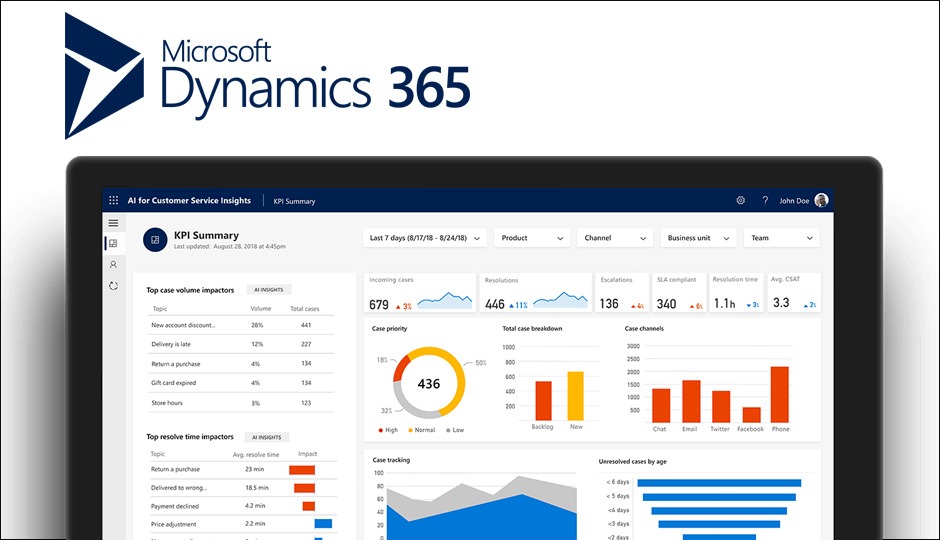Viewport: 940px width, 540px height.
Task: Click the Low legend item in Case priority
Action: (455, 430)
